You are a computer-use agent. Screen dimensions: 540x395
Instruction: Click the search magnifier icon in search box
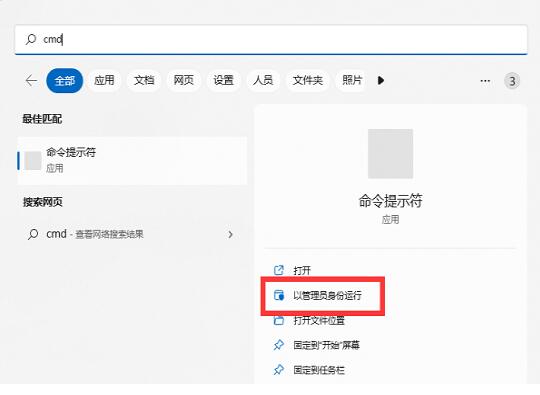[31, 39]
